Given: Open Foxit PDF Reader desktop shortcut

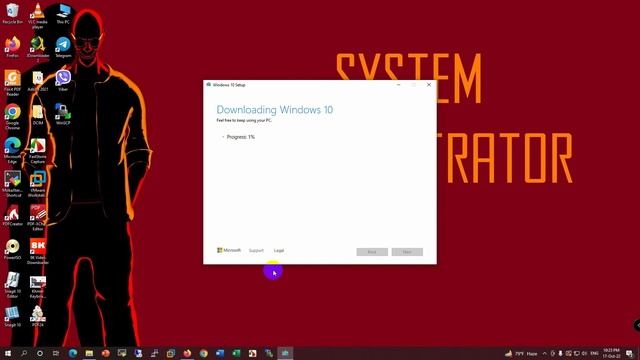Looking at the screenshot, I should [x=12, y=83].
